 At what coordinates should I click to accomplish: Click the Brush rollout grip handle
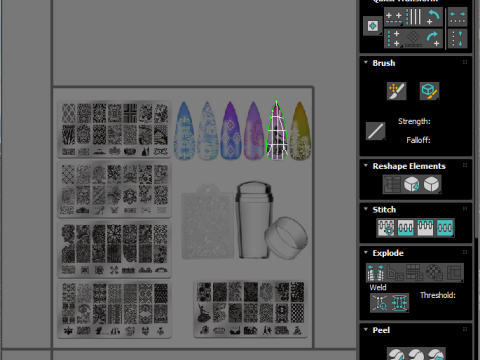tap(465, 62)
